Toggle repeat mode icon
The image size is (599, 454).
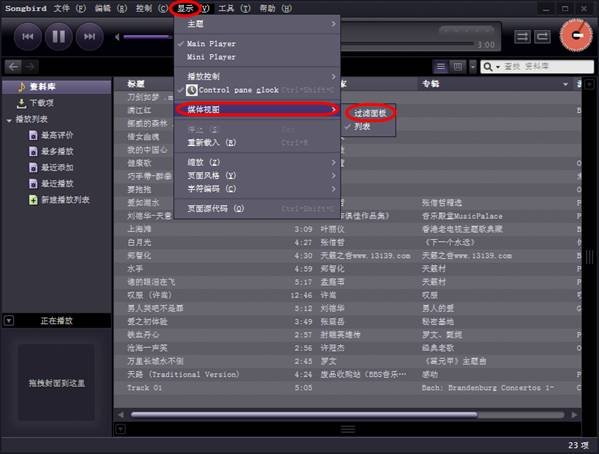(x=542, y=37)
